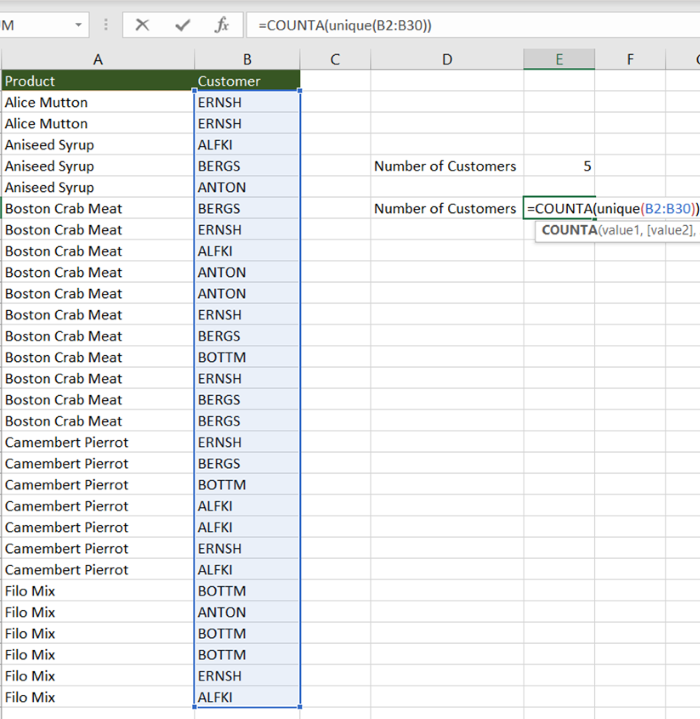Select the column C header
The image size is (700, 719).
[x=335, y=59]
